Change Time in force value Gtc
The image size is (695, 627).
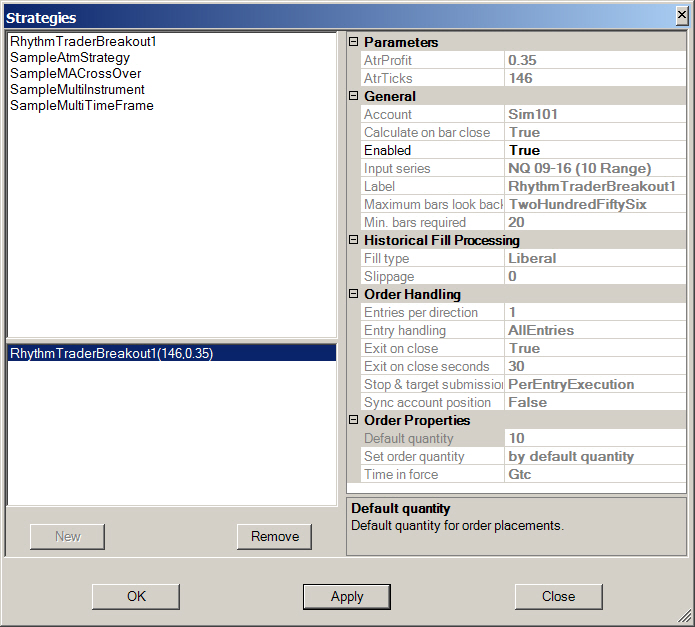click(595, 474)
